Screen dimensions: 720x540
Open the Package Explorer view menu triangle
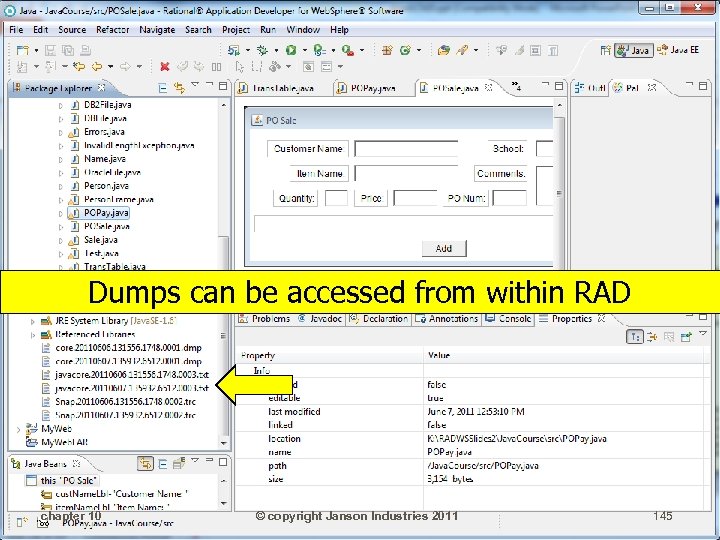(x=195, y=84)
